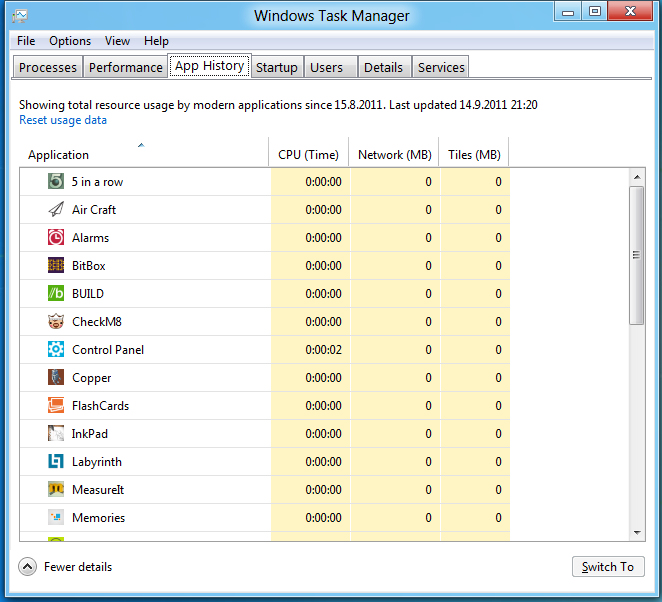Switch to the Startup tab
The width and height of the screenshot is (662, 602).
(277, 67)
